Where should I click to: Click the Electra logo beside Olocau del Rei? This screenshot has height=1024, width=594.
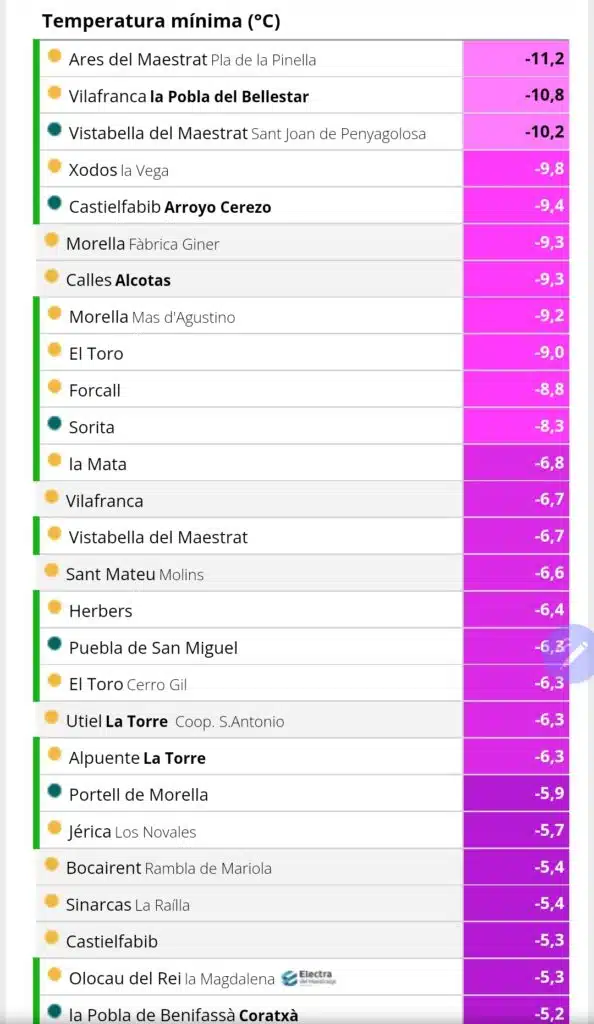[x=309, y=978]
